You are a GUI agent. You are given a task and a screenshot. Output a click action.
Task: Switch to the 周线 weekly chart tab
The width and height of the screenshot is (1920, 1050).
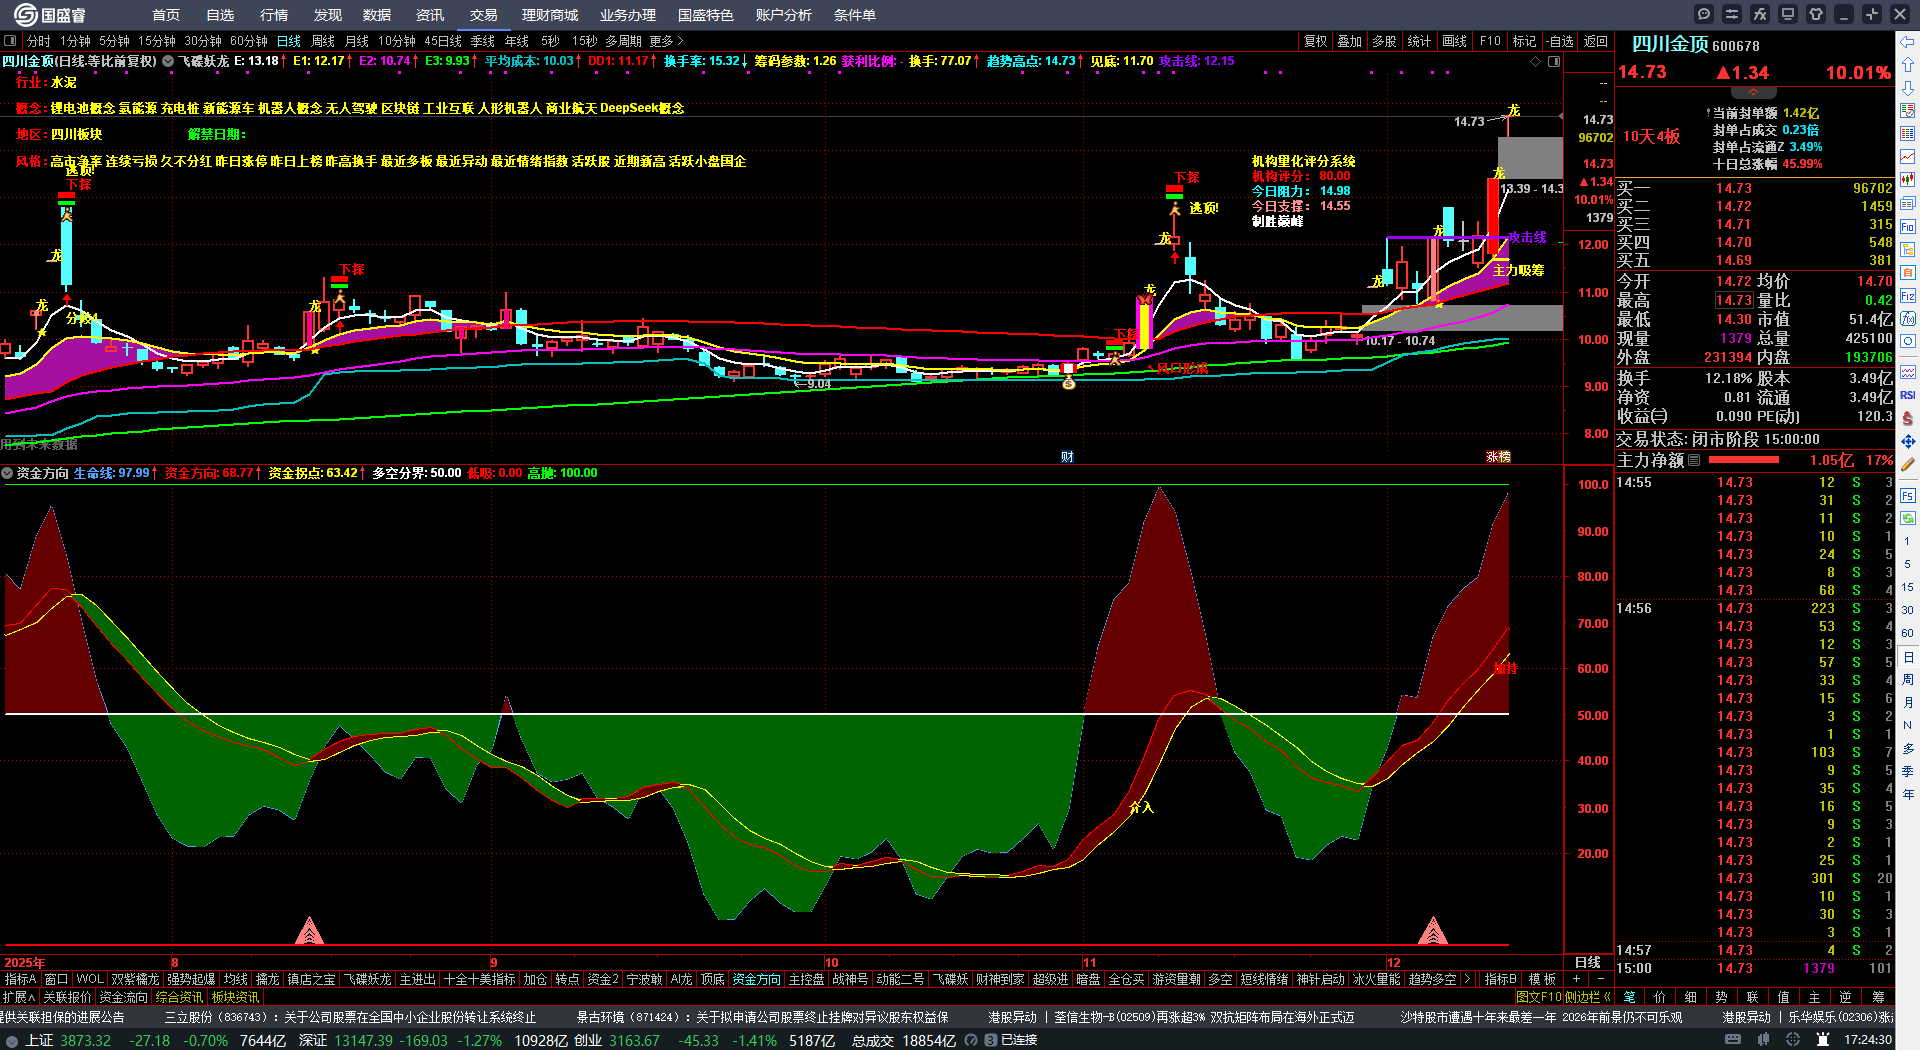[x=323, y=41]
